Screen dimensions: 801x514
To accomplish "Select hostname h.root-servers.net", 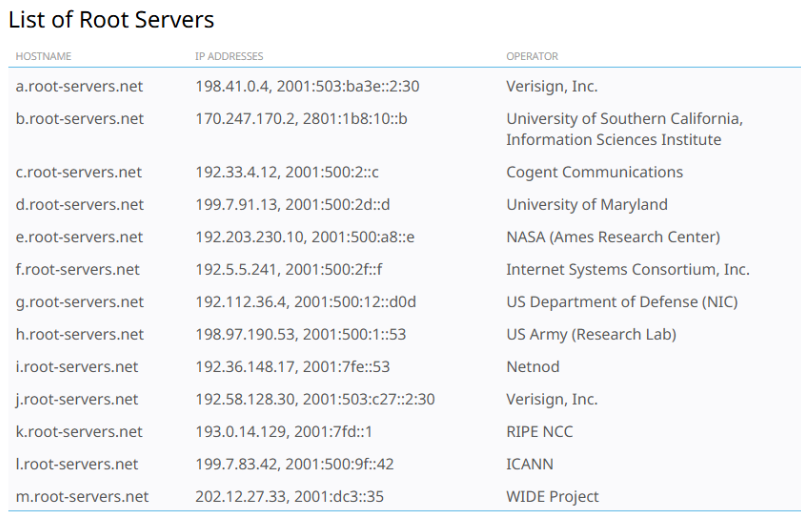I will (80, 334).
